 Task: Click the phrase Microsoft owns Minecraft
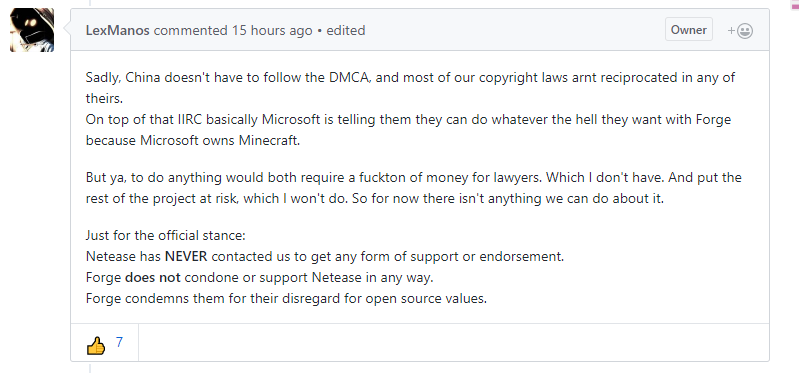[x=220, y=141]
